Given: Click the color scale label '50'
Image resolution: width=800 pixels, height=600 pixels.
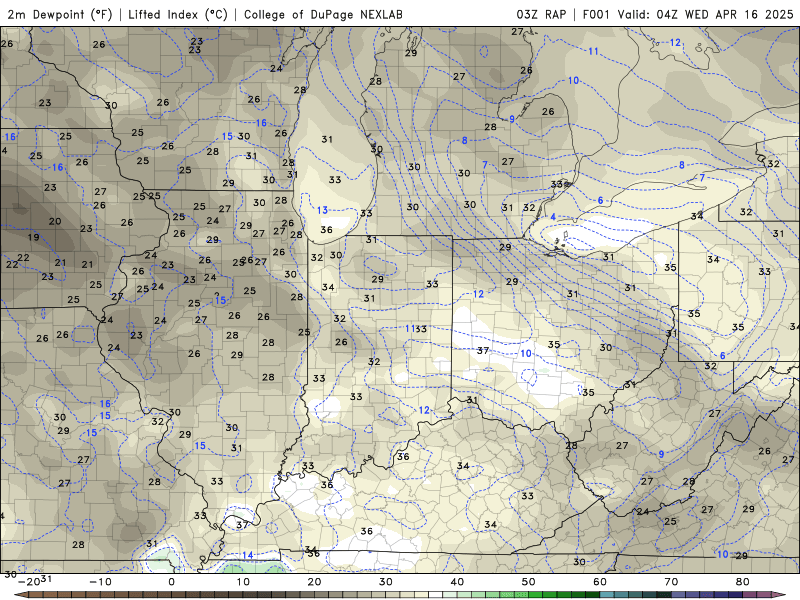Looking at the screenshot, I should 529,582.
